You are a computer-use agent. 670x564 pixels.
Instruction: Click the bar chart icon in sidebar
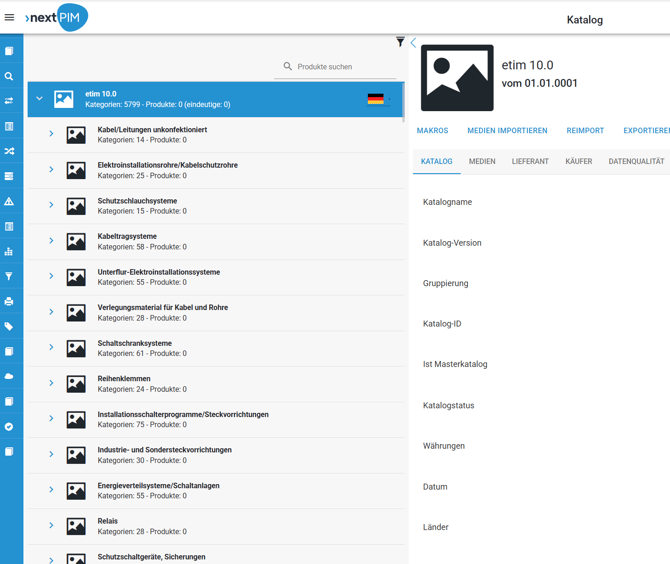coord(9,251)
